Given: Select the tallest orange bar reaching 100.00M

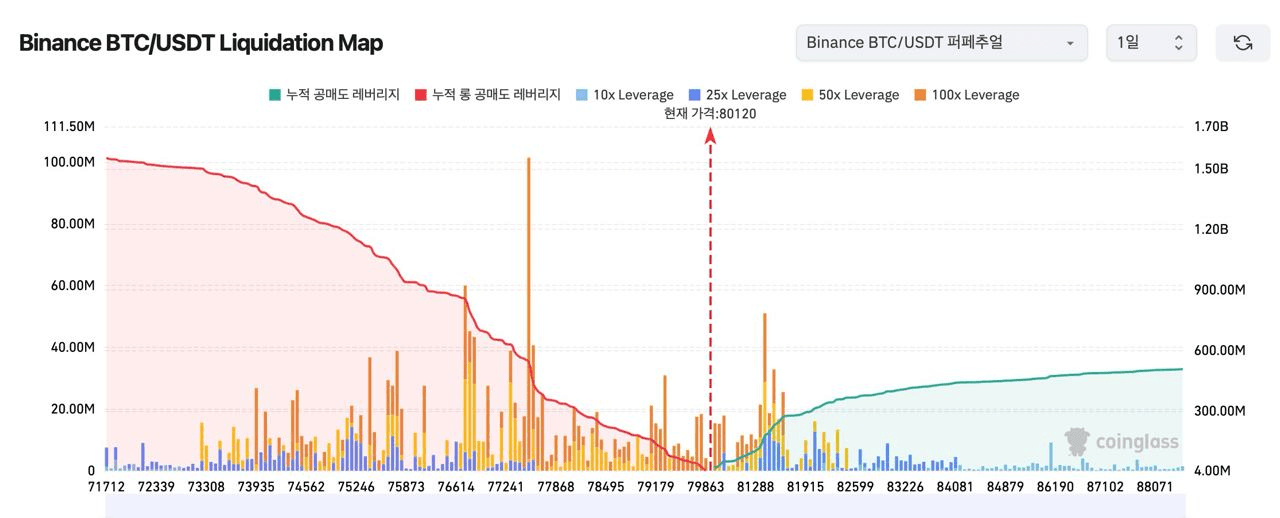Looking at the screenshot, I should coord(528,300).
